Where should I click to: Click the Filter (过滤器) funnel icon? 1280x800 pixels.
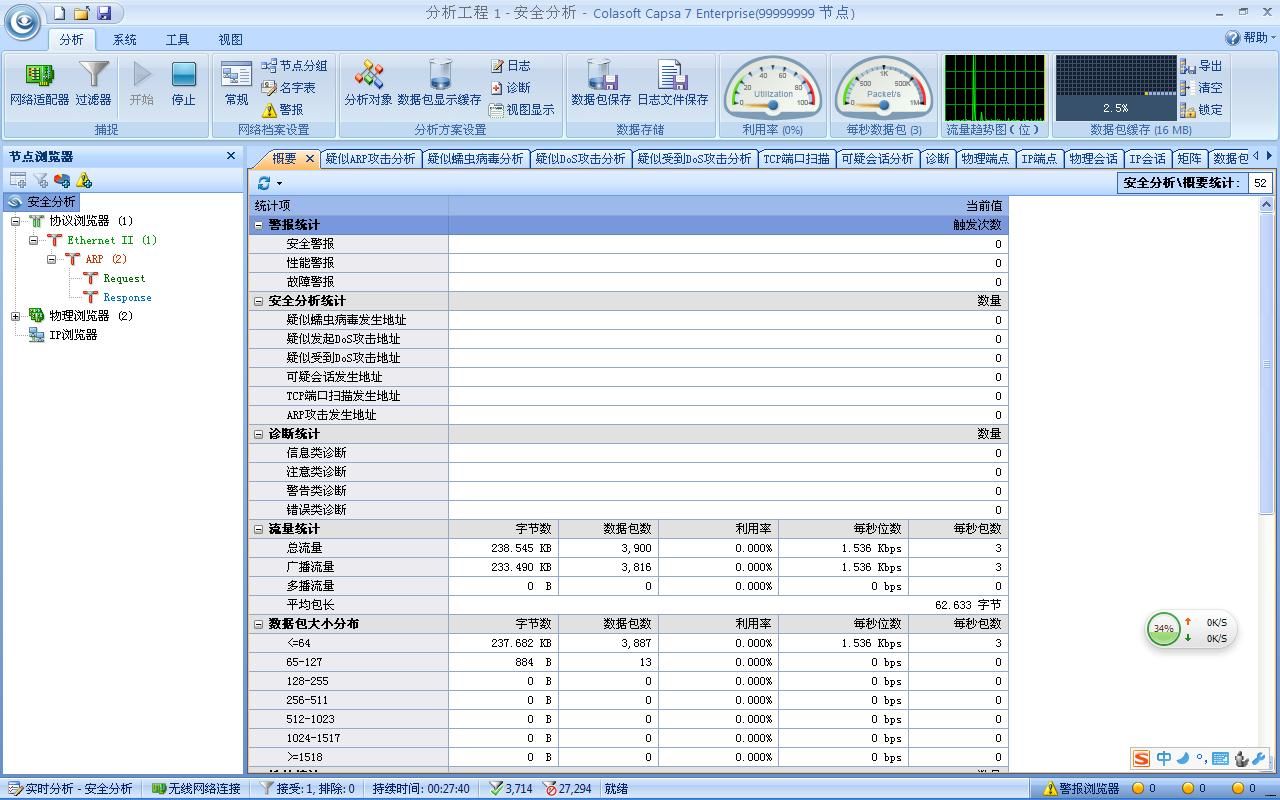[93, 83]
